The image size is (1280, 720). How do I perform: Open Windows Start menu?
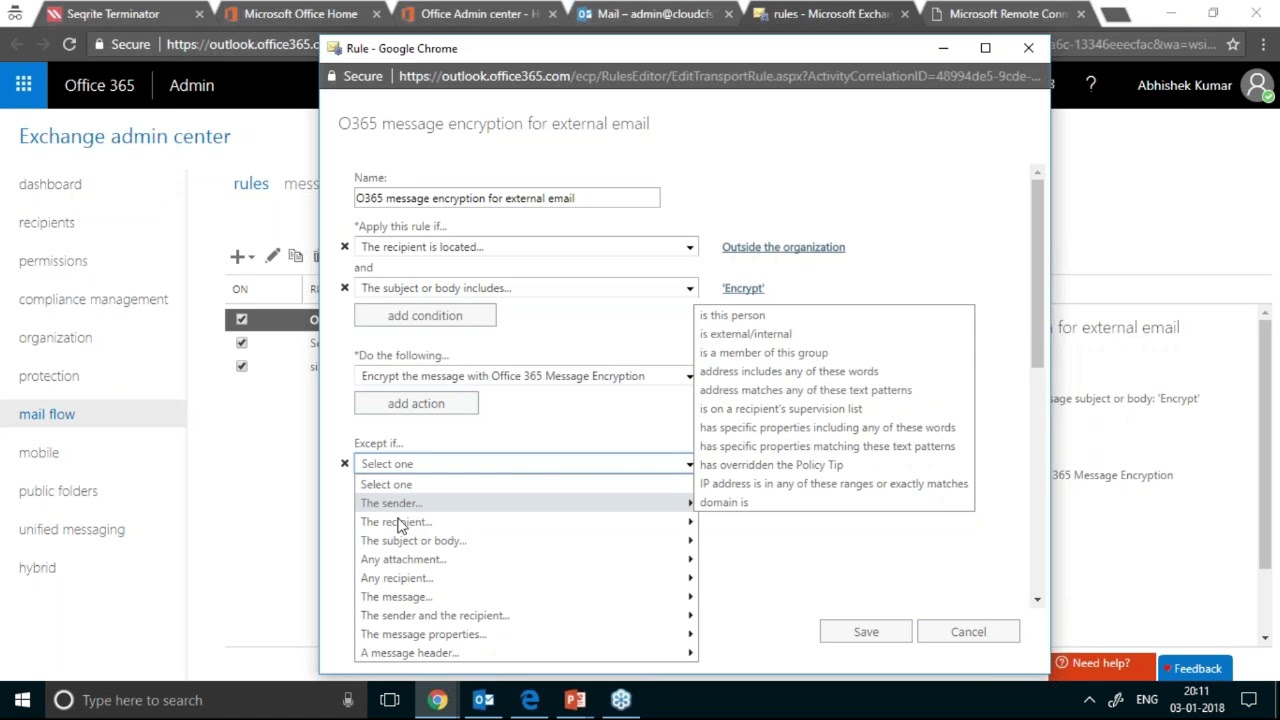click(x=22, y=700)
